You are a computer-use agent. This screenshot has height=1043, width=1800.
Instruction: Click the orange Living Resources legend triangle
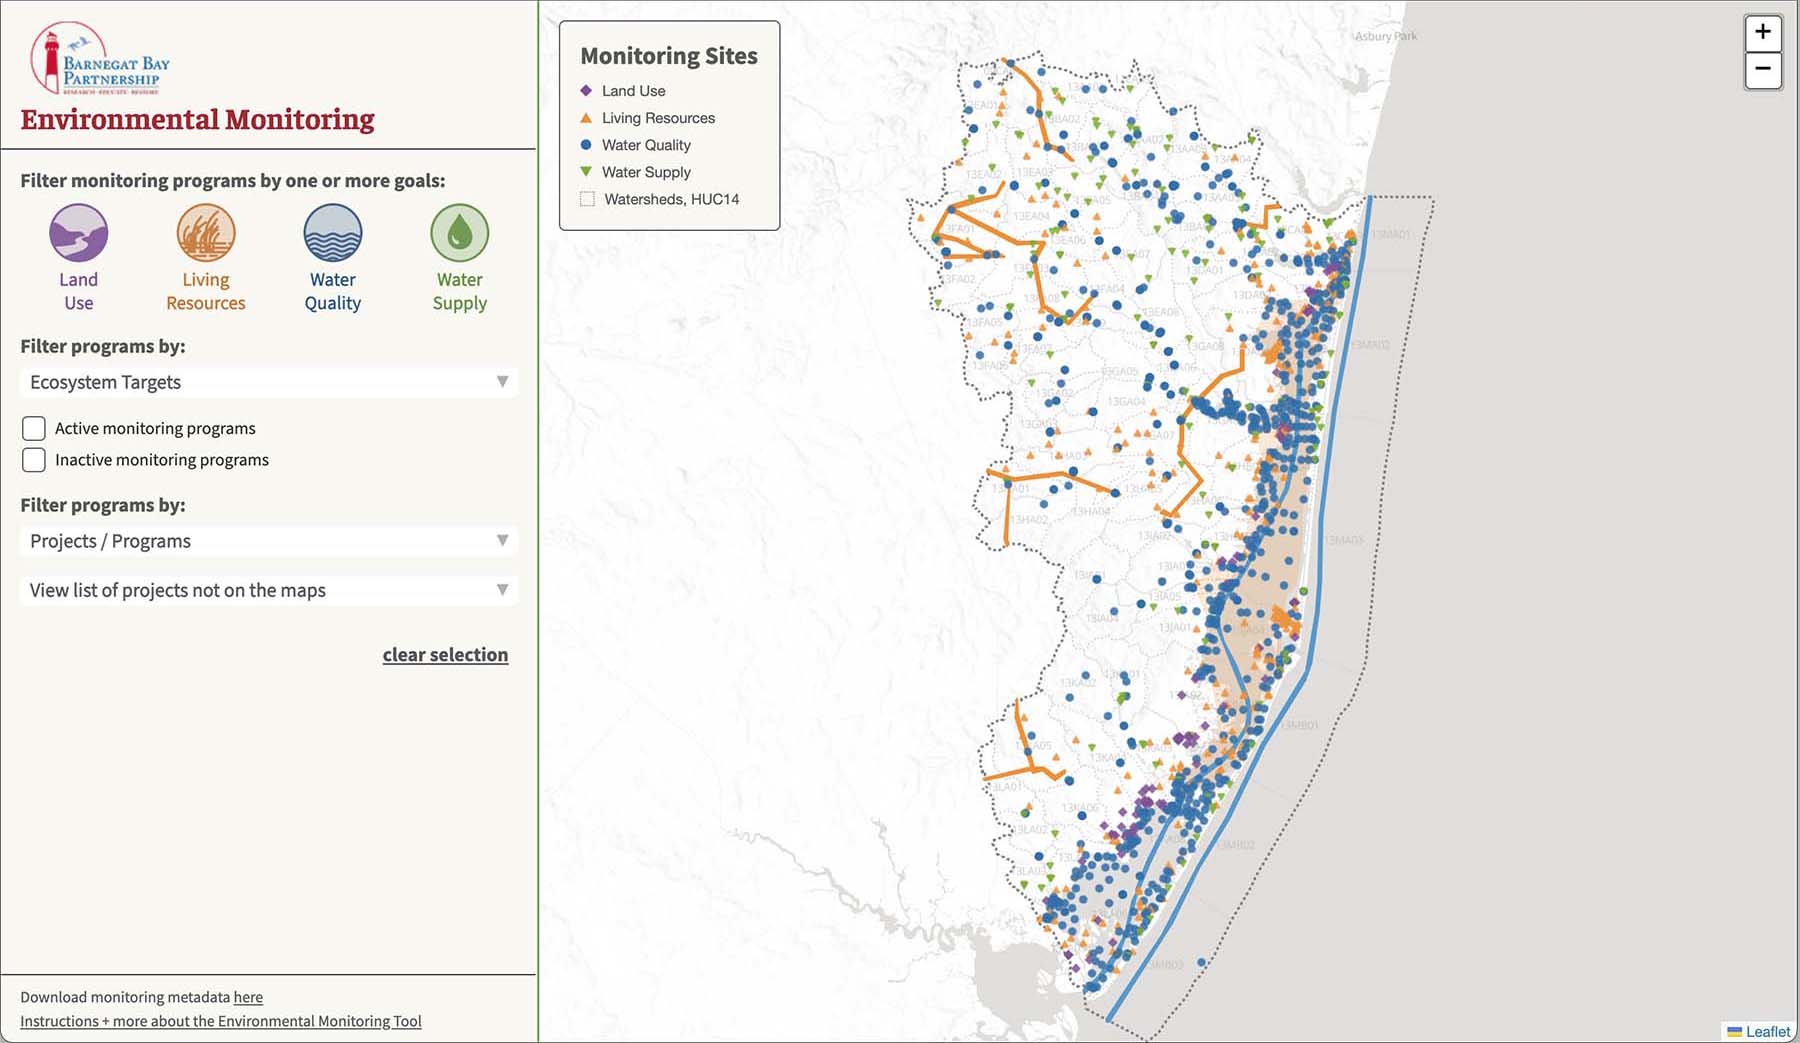[x=586, y=118]
